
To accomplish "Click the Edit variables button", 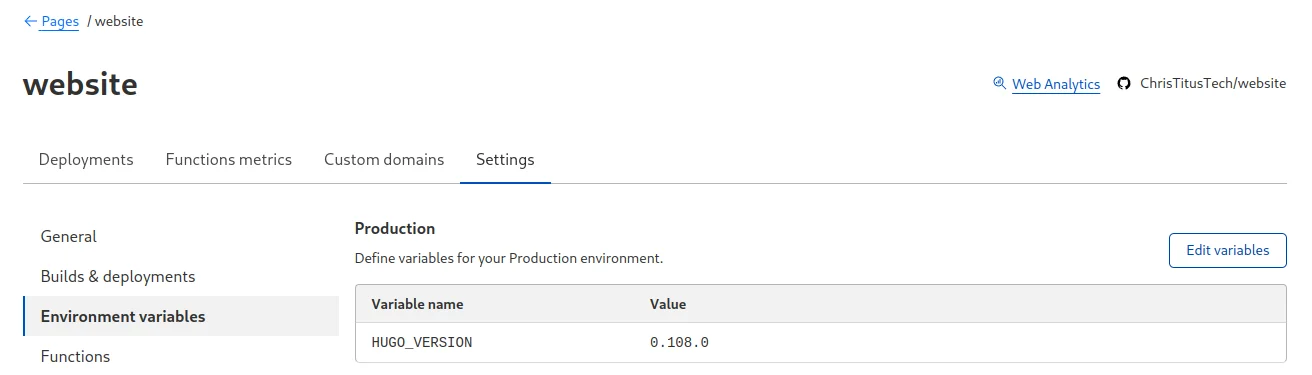I will (1228, 250).
